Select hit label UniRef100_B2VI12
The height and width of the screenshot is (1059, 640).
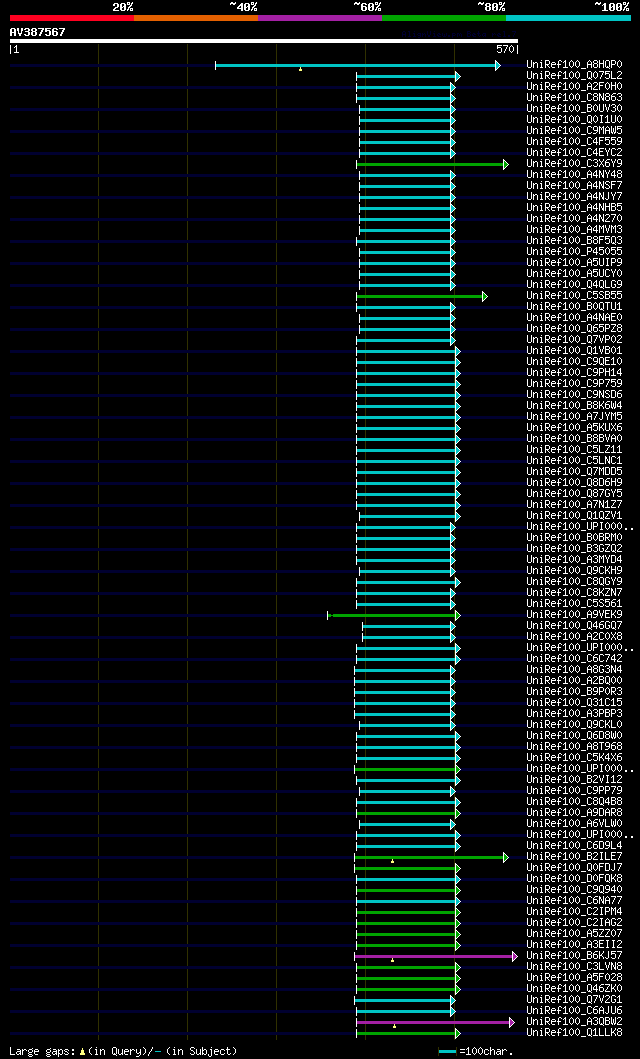tap(575, 779)
